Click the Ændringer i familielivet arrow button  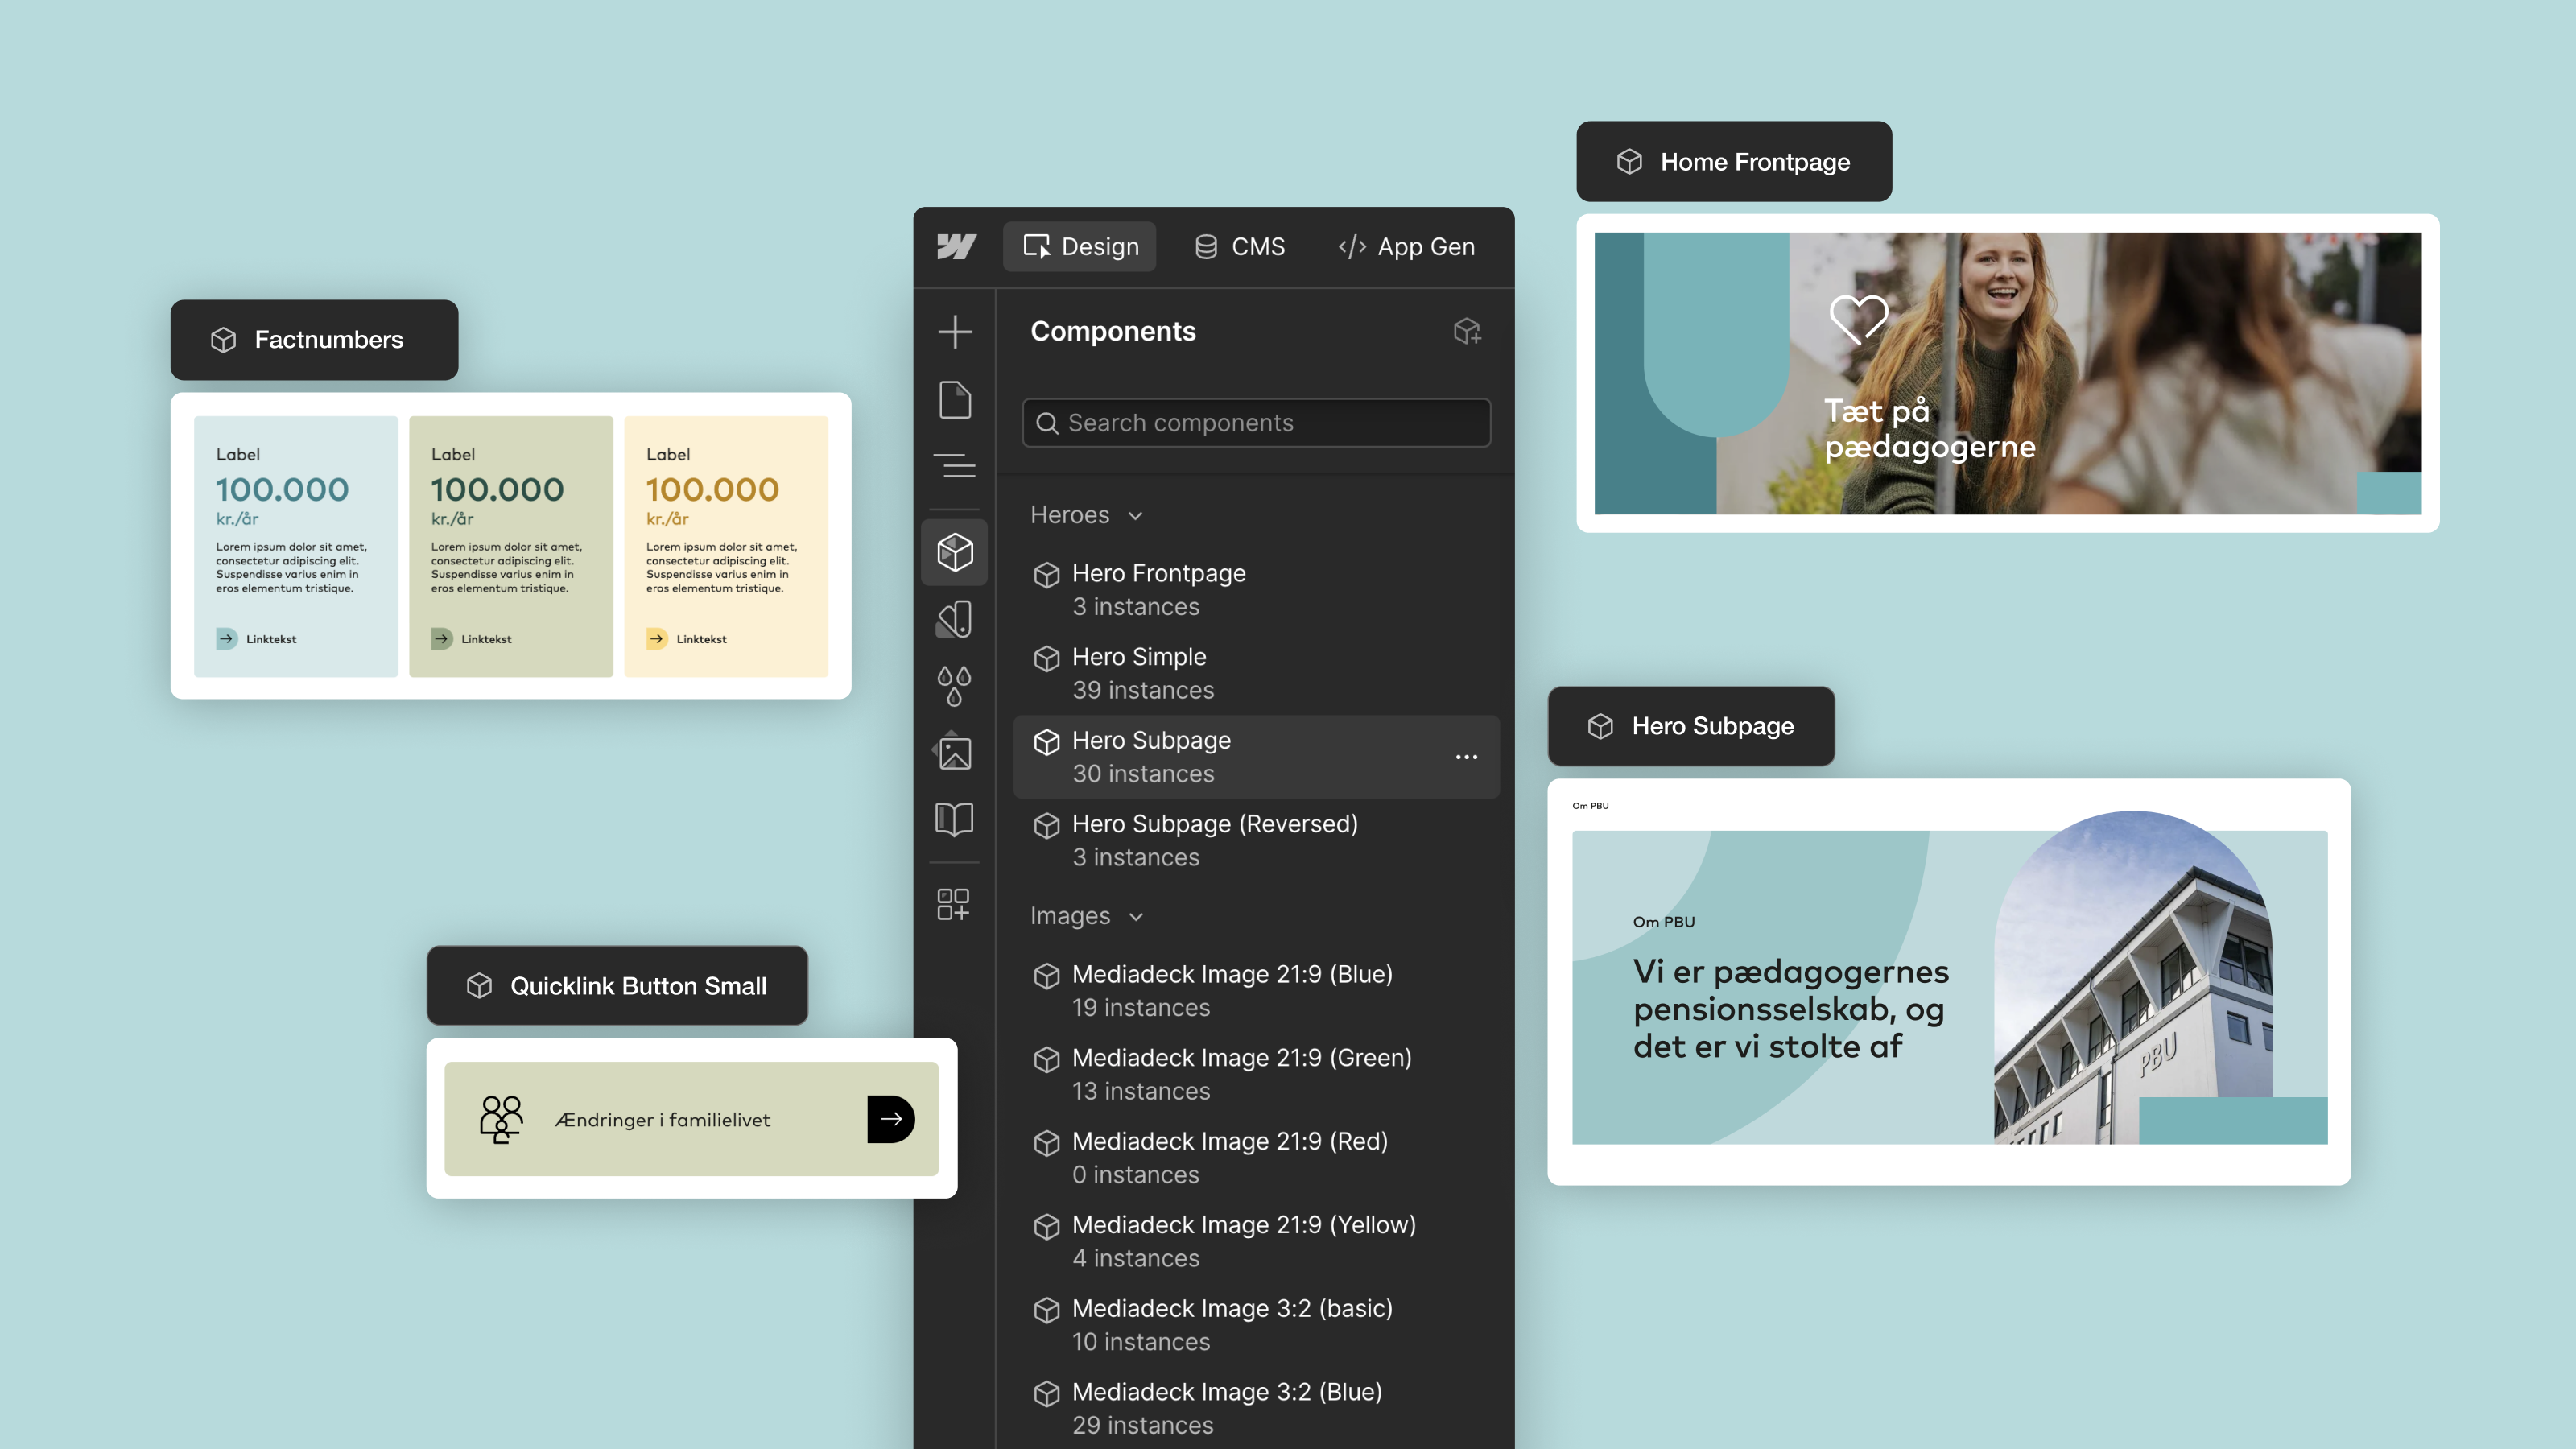tap(890, 1119)
